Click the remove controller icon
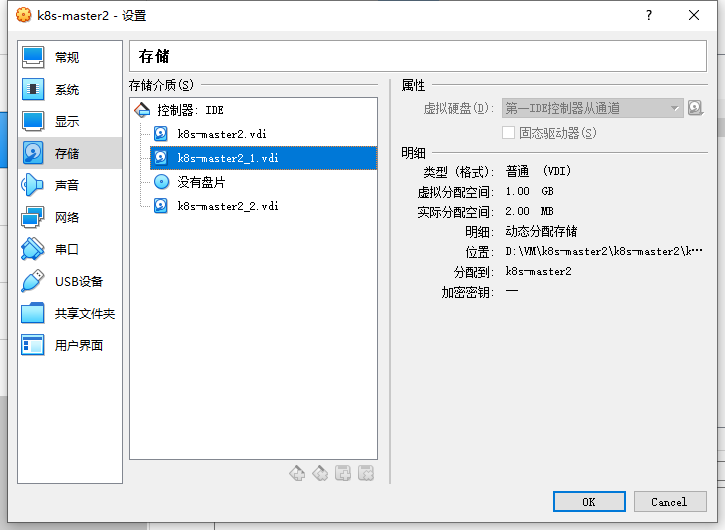Viewport: 725px width, 530px height. [x=320, y=473]
